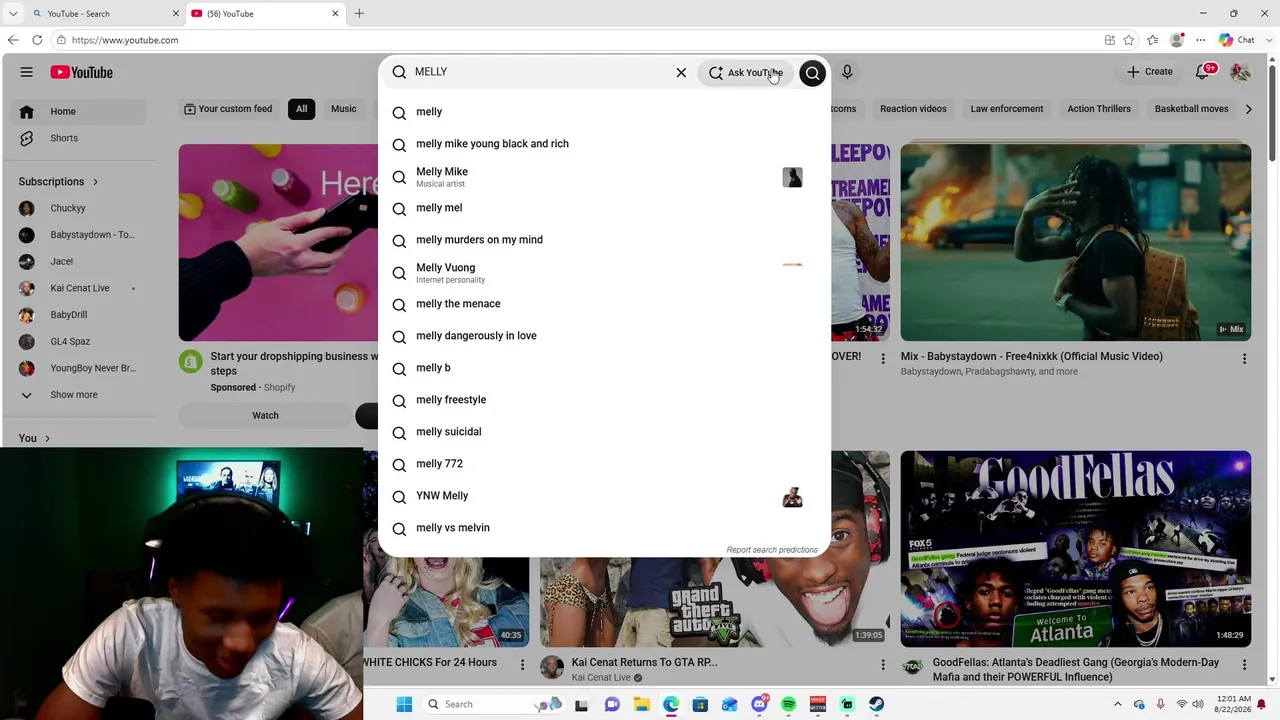1280x720 pixels.
Task: Expand the tab search dropdown arrow
Action: click(13, 13)
